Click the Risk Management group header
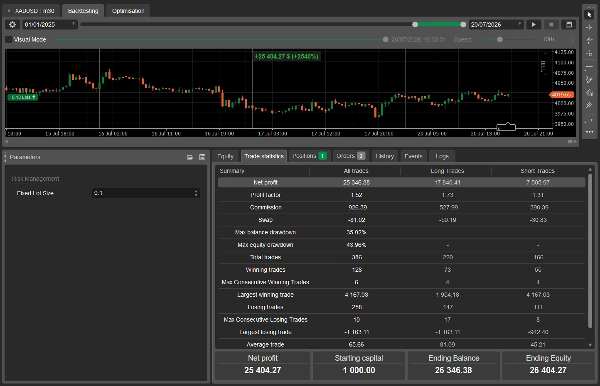The width and height of the screenshot is (600, 386). tap(35, 179)
